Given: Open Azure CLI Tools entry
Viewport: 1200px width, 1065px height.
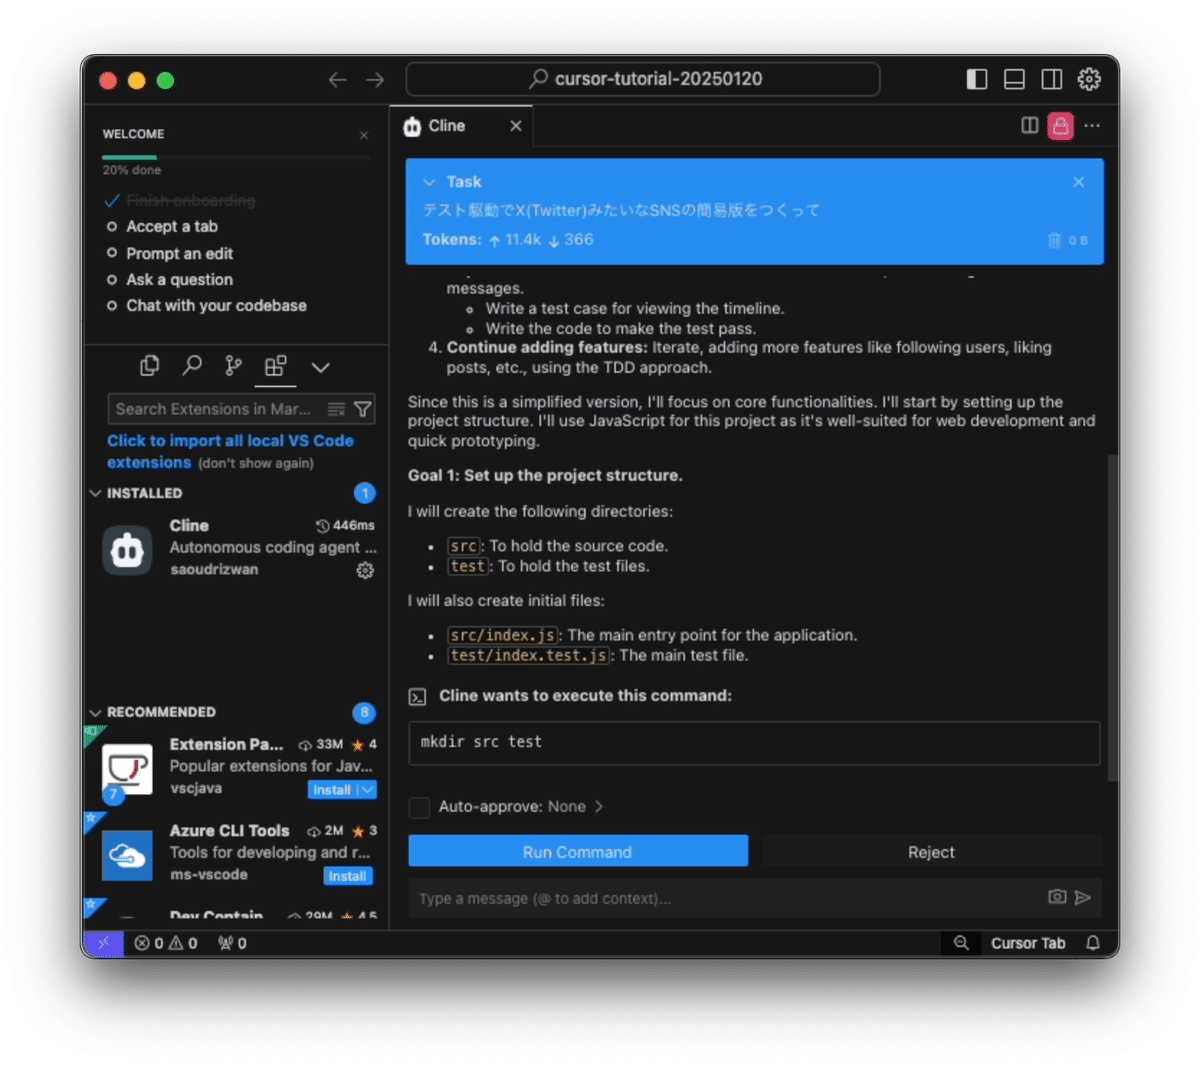Looking at the screenshot, I should [238, 853].
